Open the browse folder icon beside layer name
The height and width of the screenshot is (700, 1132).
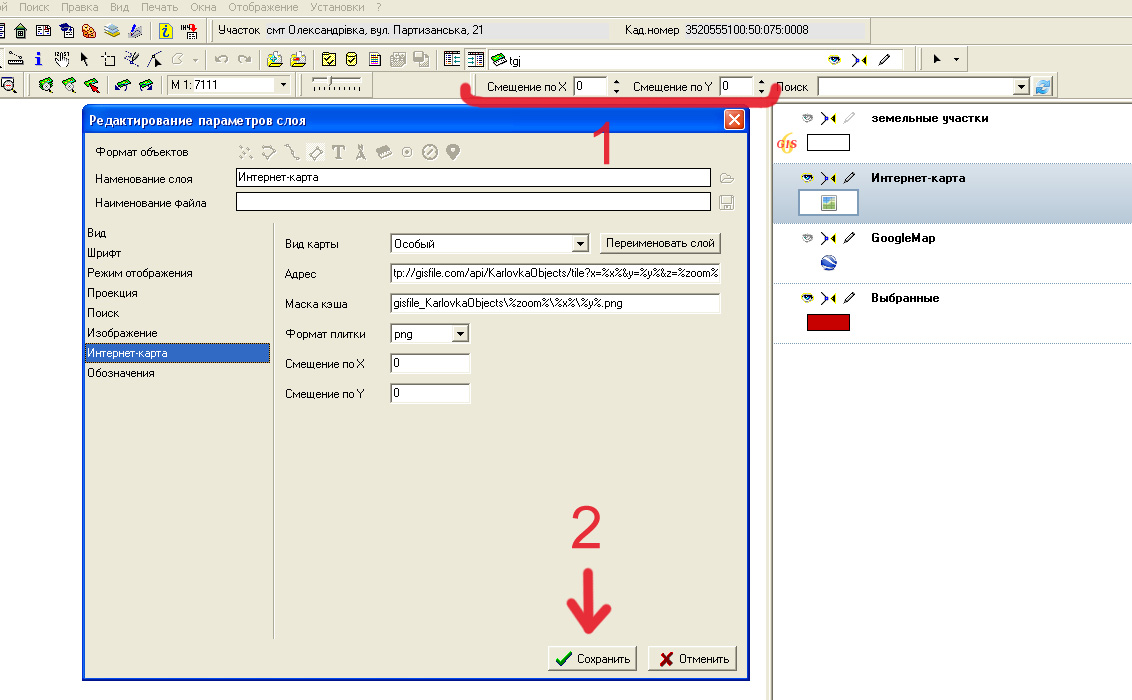point(726,178)
